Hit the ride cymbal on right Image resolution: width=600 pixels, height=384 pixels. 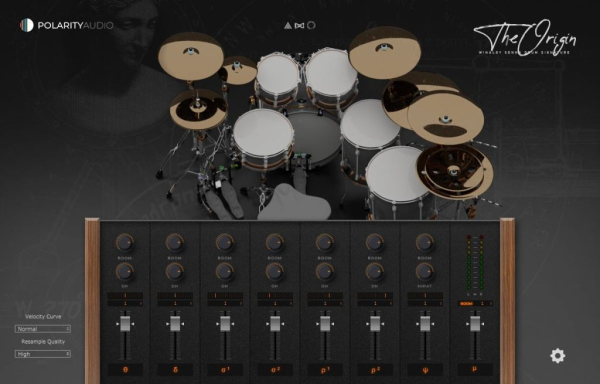446,119
